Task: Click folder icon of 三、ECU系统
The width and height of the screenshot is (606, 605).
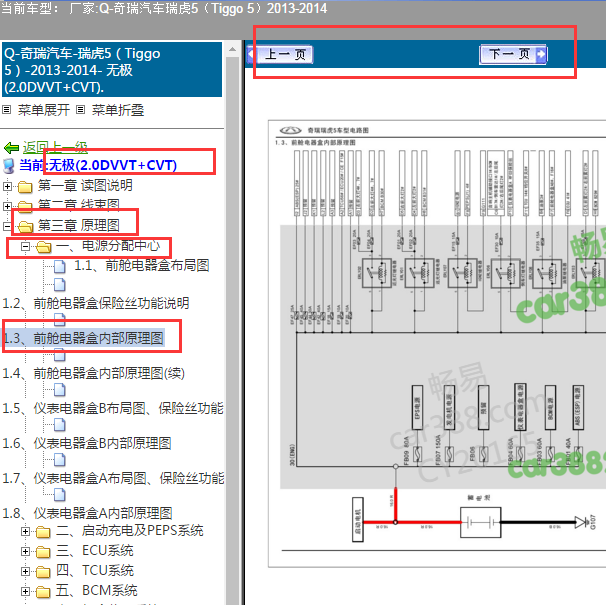Action: point(43,552)
